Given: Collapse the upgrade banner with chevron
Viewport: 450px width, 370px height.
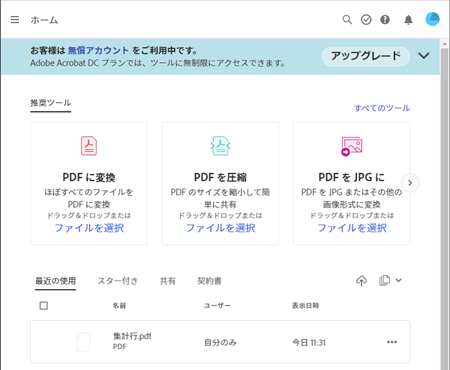Looking at the screenshot, I should click(424, 55).
